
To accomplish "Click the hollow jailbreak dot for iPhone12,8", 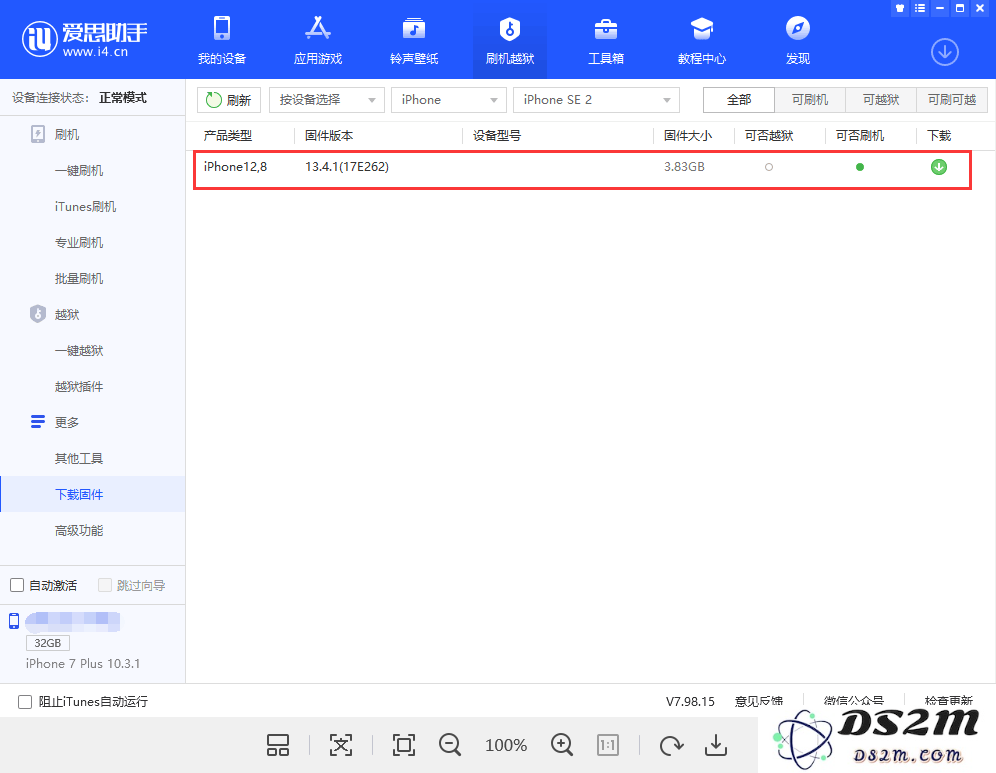I will pos(769,167).
